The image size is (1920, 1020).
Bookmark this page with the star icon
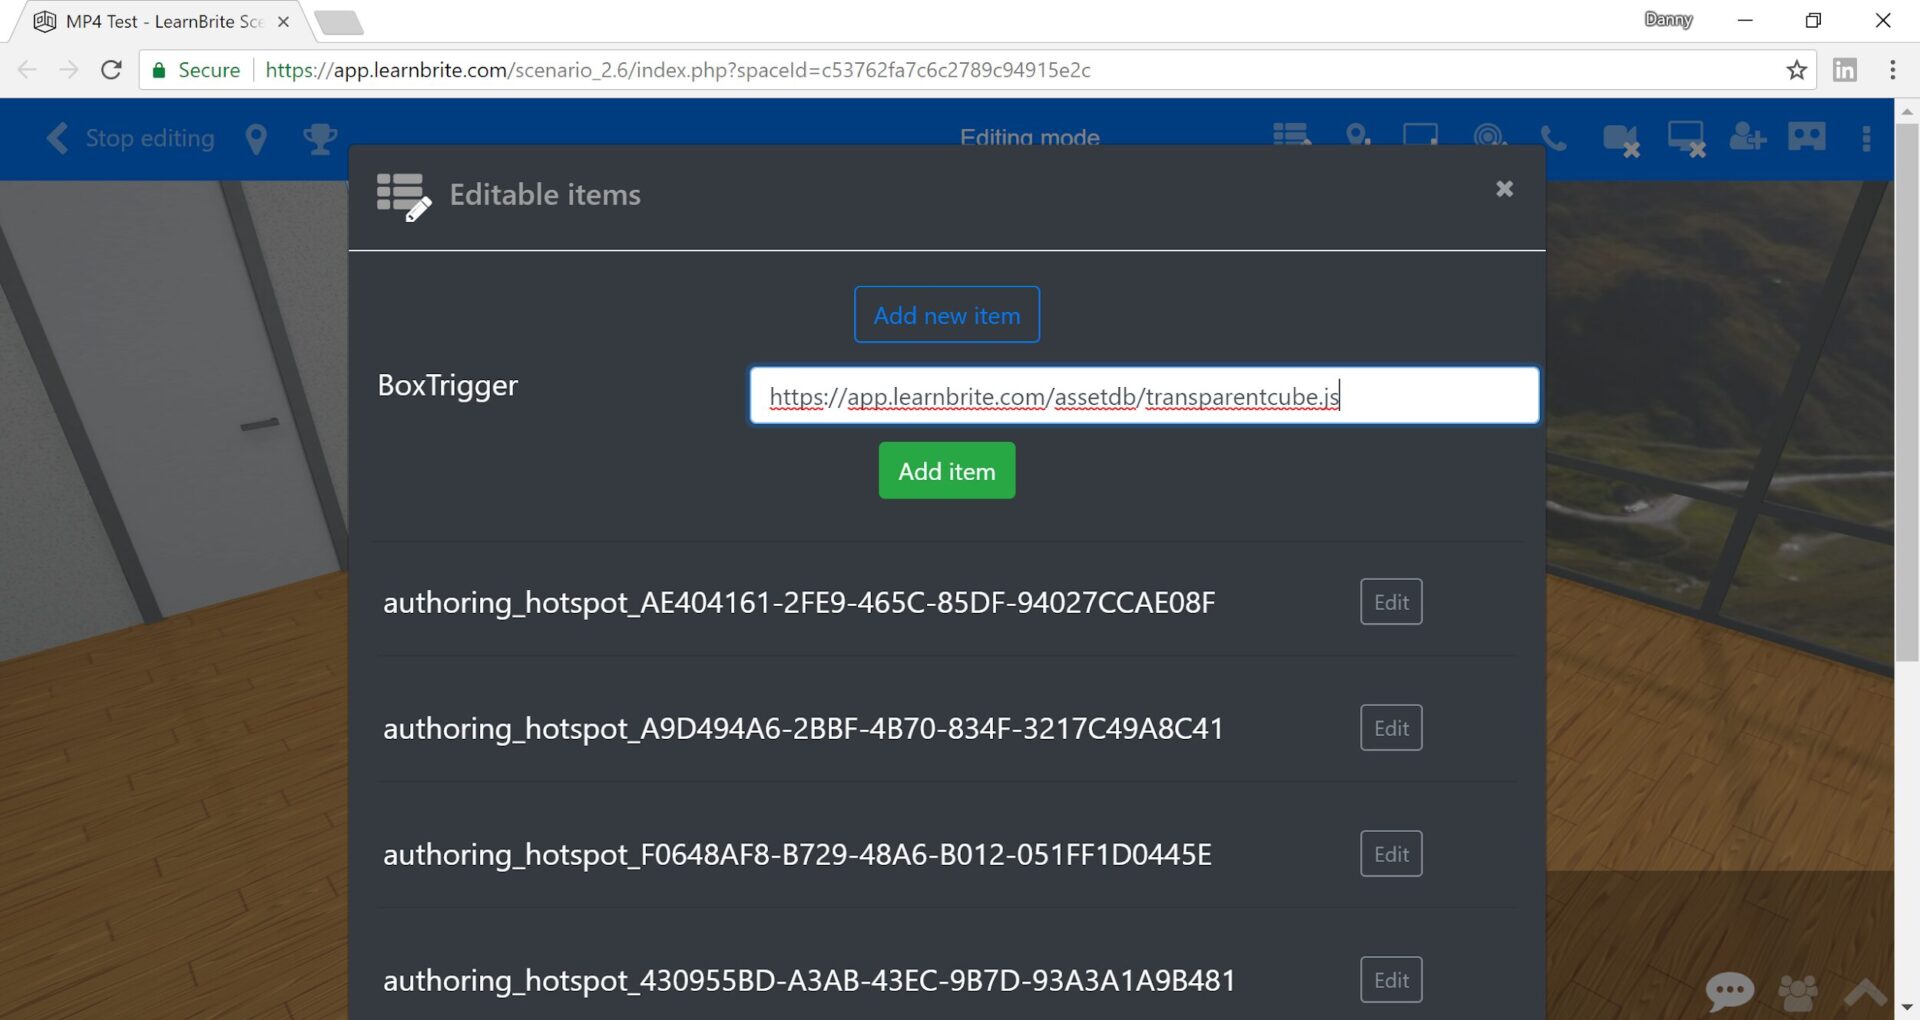[x=1796, y=70]
